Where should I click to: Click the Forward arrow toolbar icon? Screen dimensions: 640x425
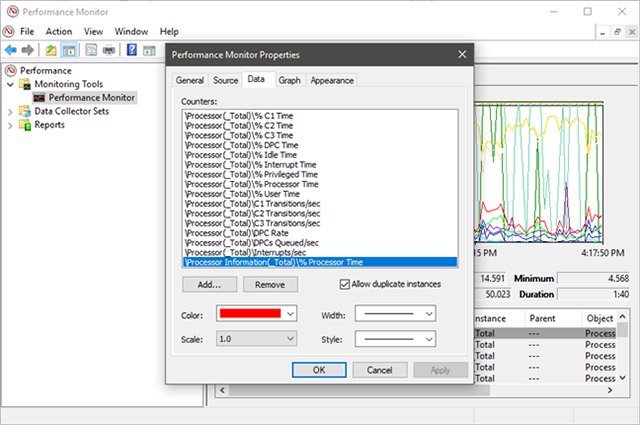tap(28, 50)
